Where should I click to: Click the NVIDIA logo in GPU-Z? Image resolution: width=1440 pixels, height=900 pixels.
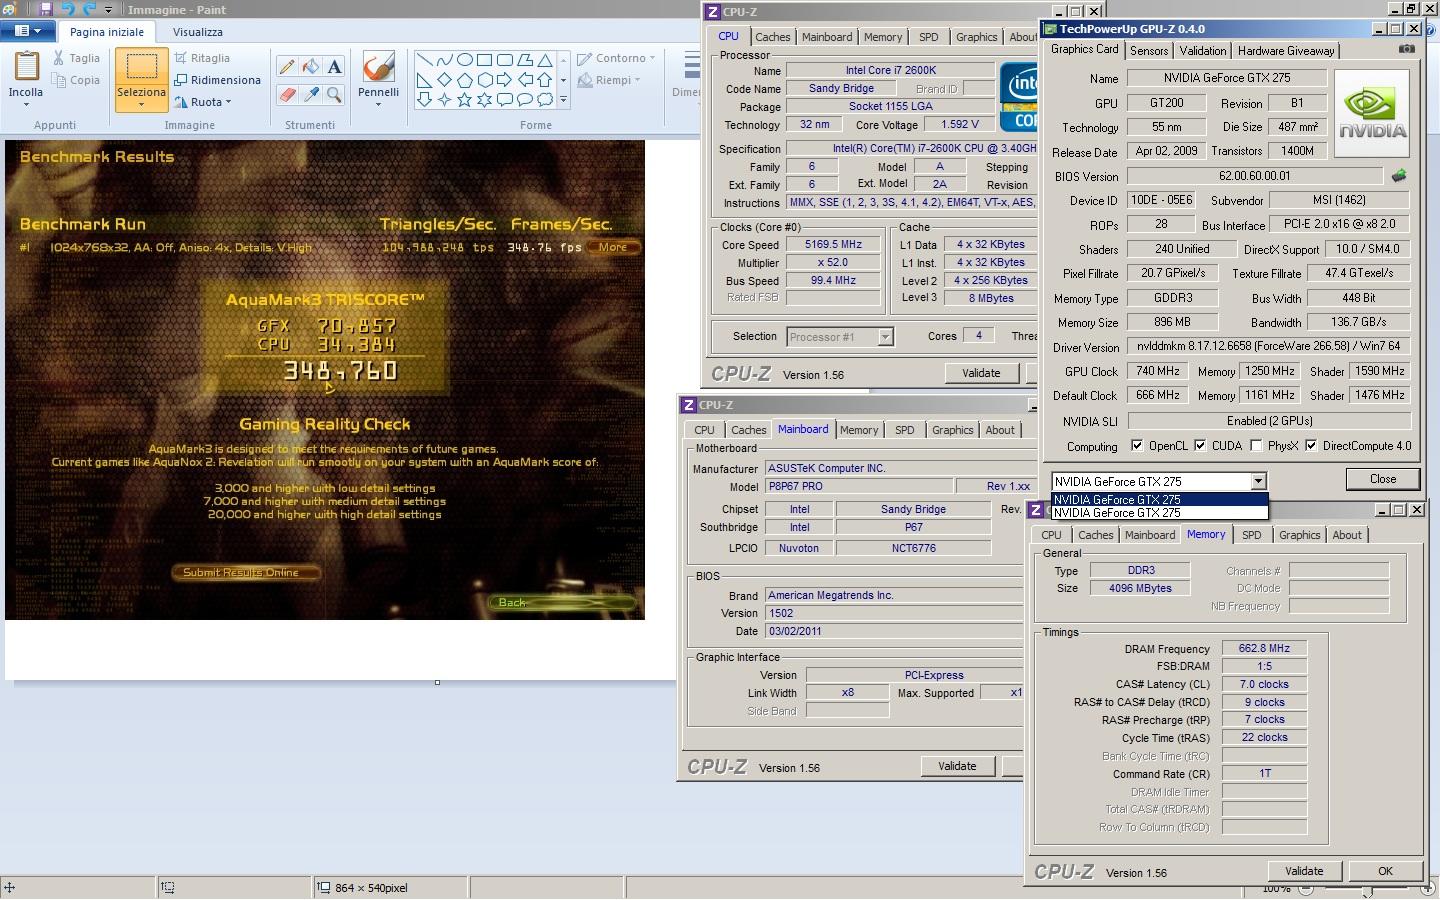(x=1372, y=112)
